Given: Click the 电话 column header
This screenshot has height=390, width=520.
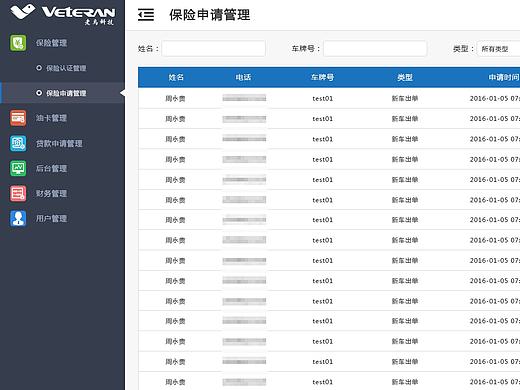Looking at the screenshot, I should point(243,77).
